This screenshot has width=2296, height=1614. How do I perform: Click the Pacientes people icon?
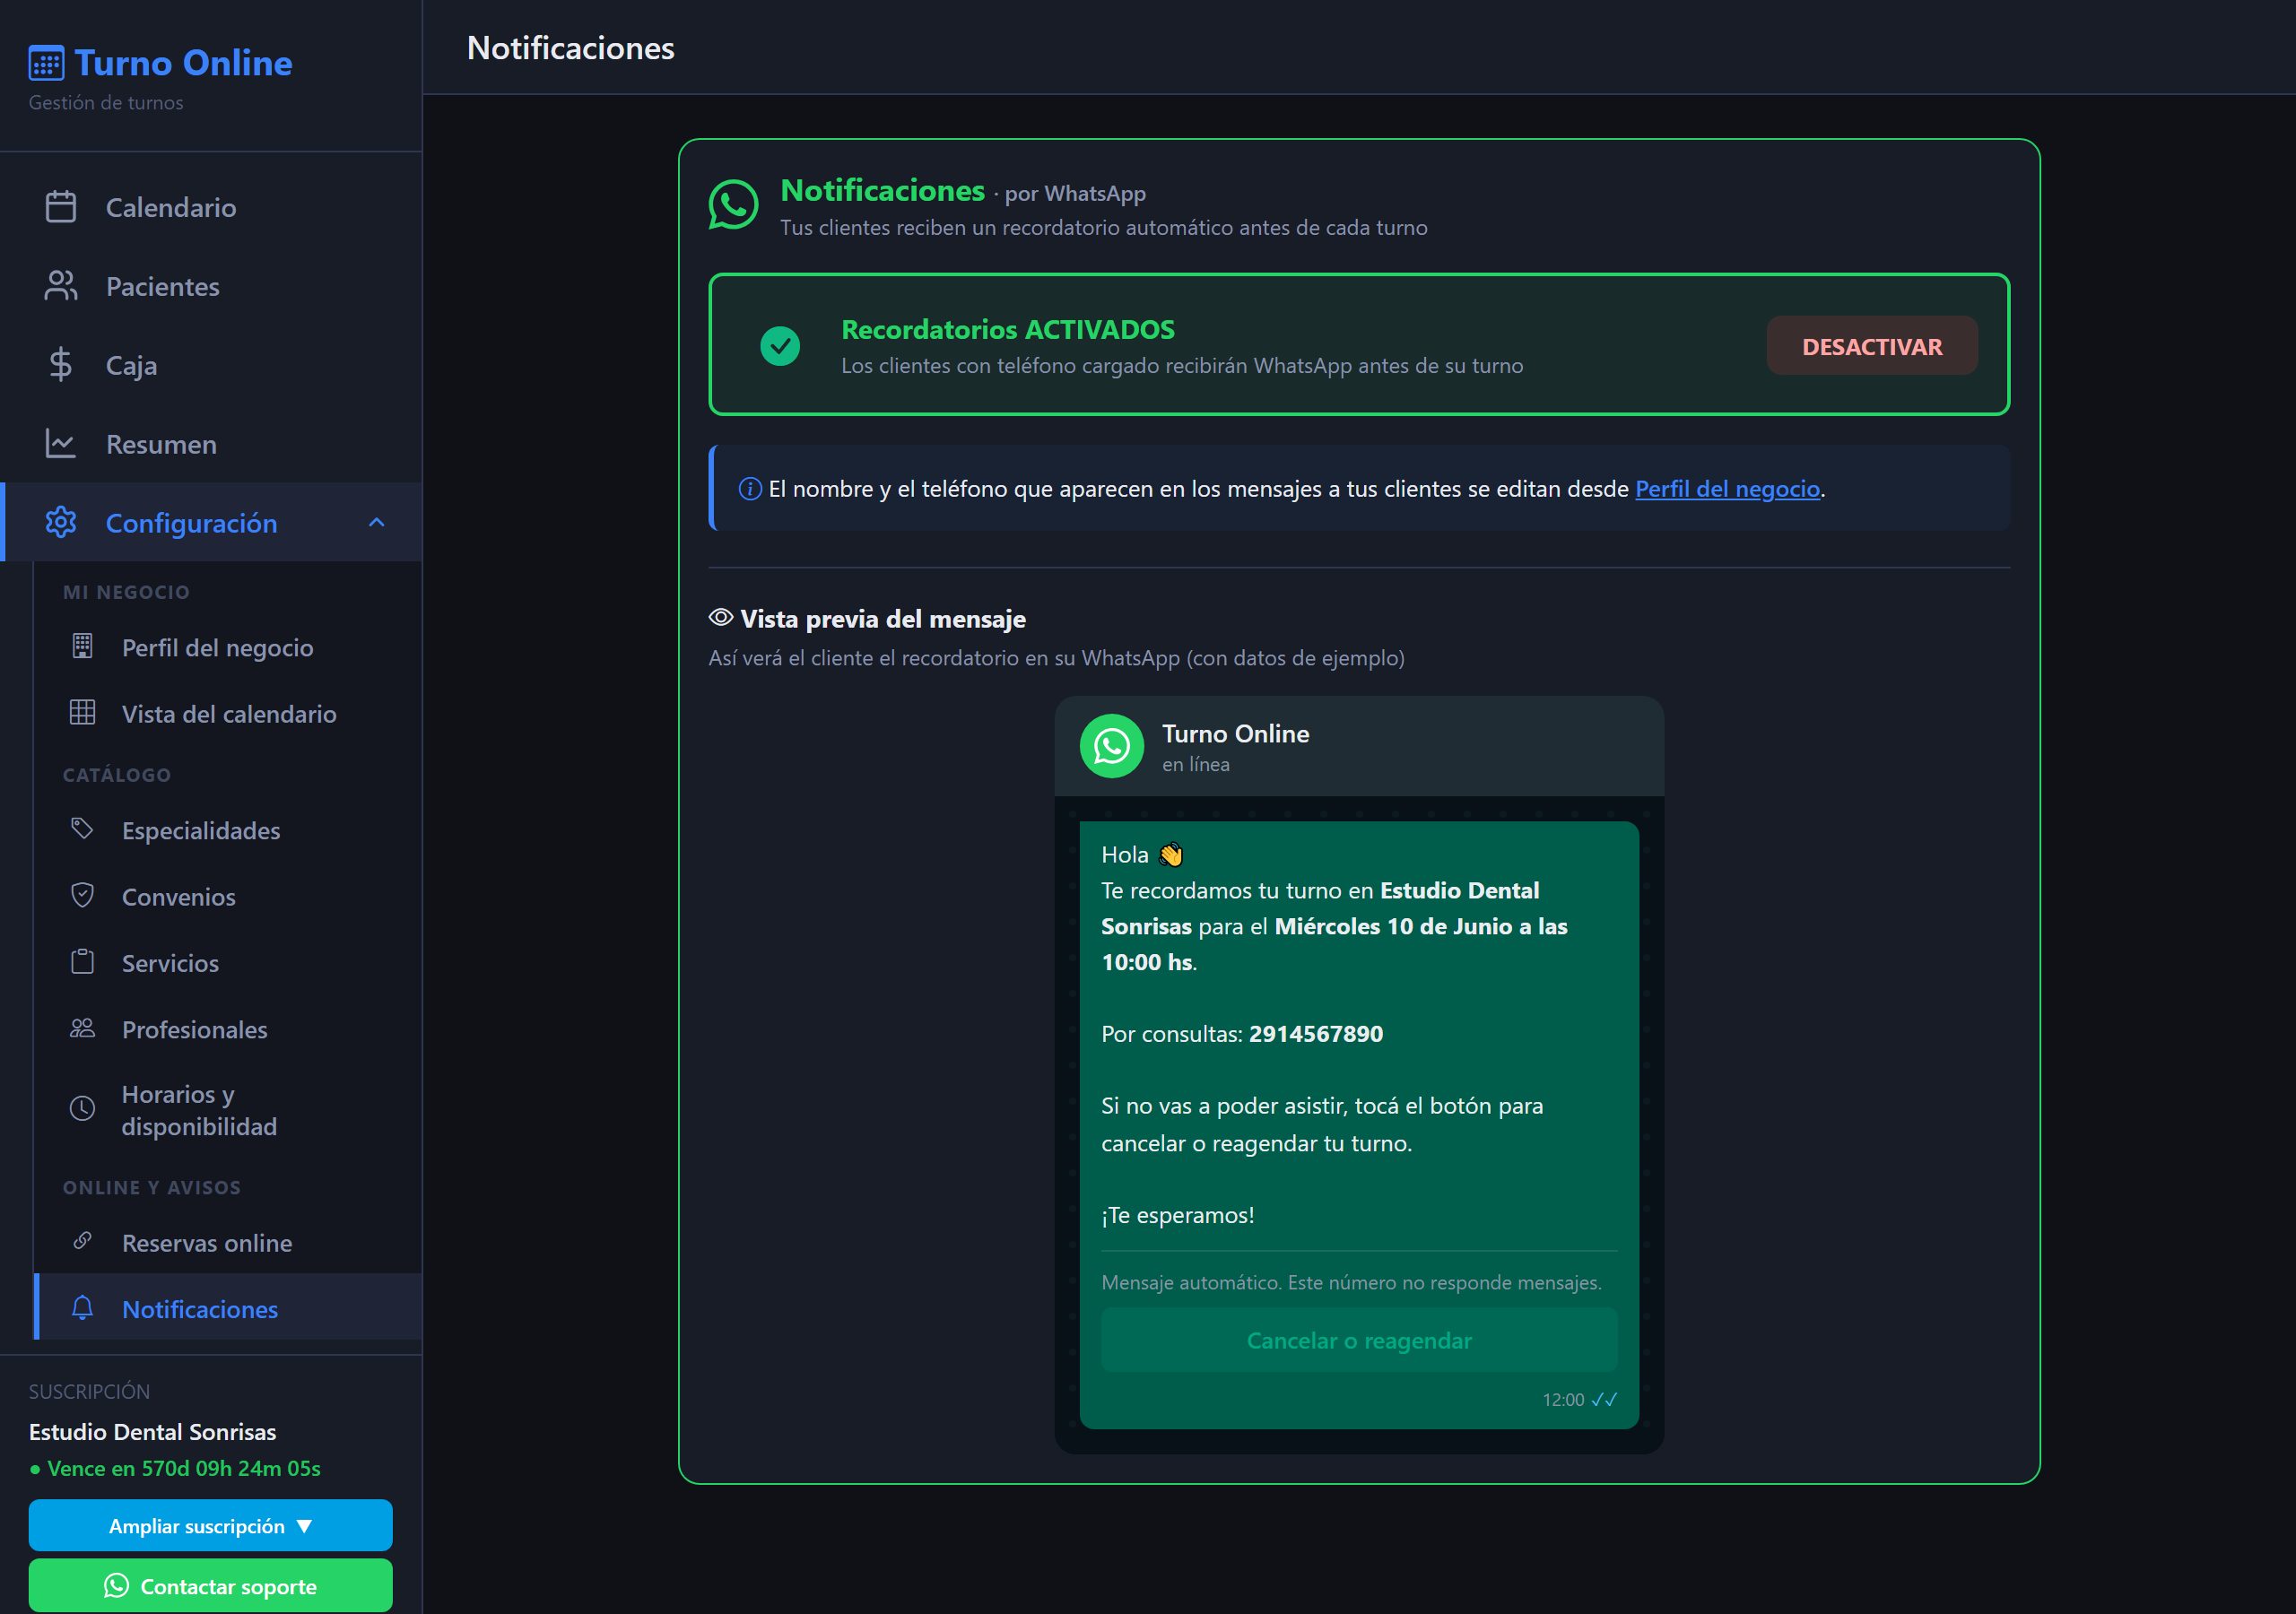point(61,286)
